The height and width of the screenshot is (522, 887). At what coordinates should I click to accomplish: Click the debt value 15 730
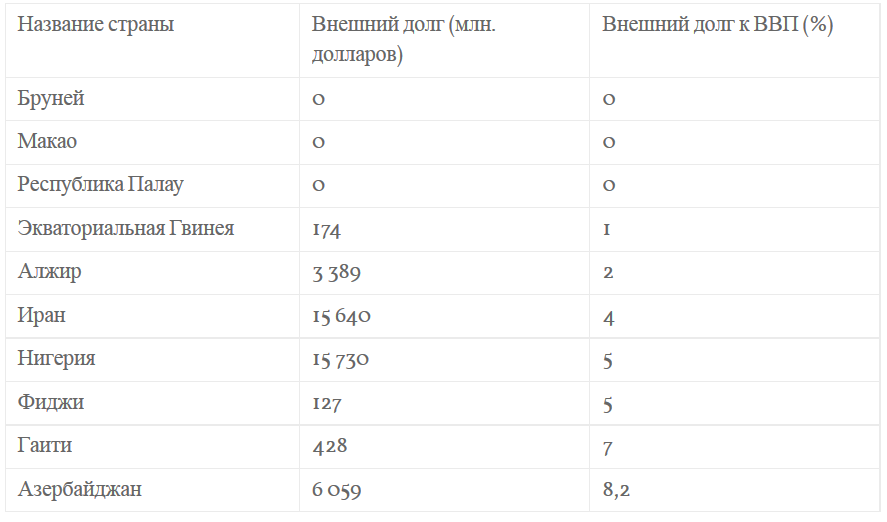point(341,359)
